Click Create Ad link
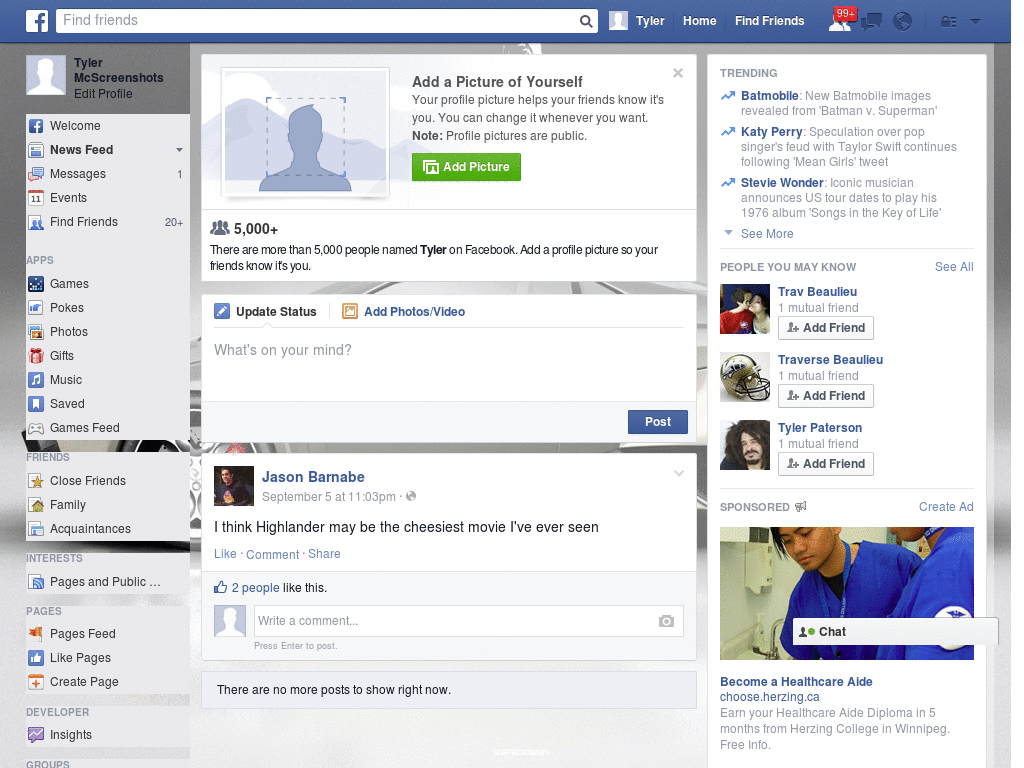The image size is (1024, 768). 946,507
